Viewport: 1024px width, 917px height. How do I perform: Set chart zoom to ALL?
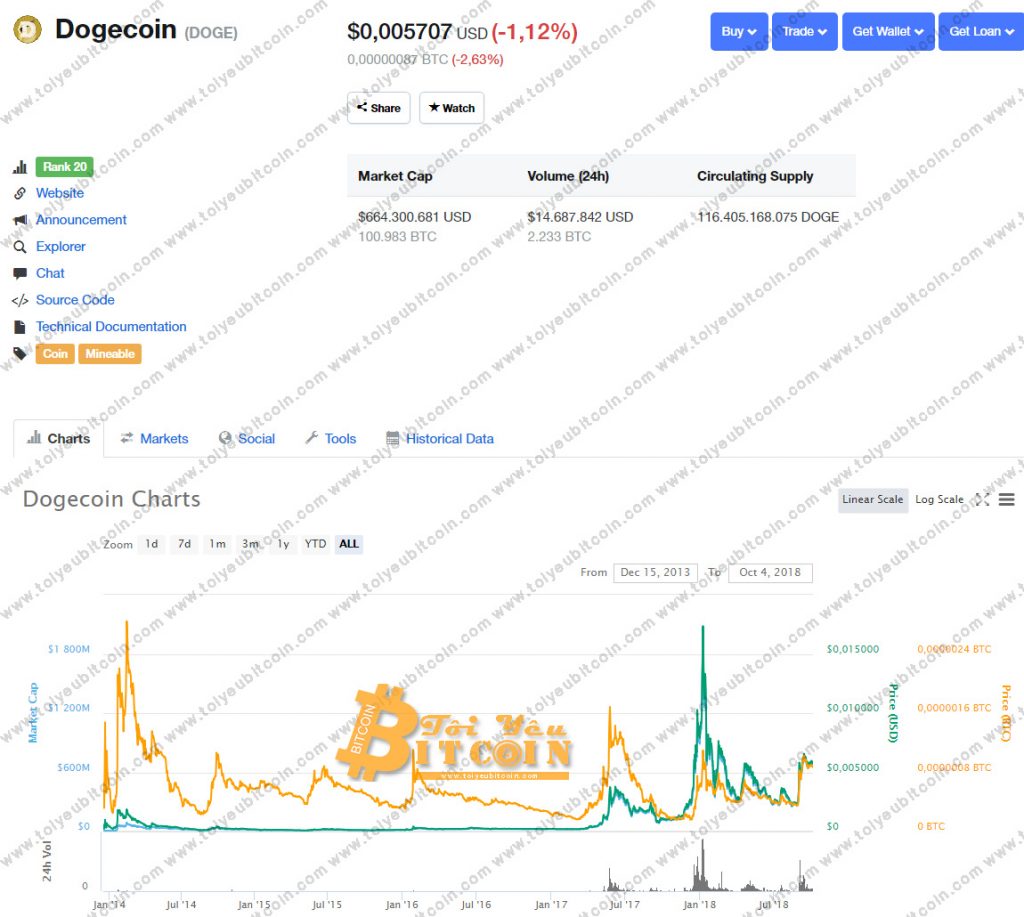349,544
